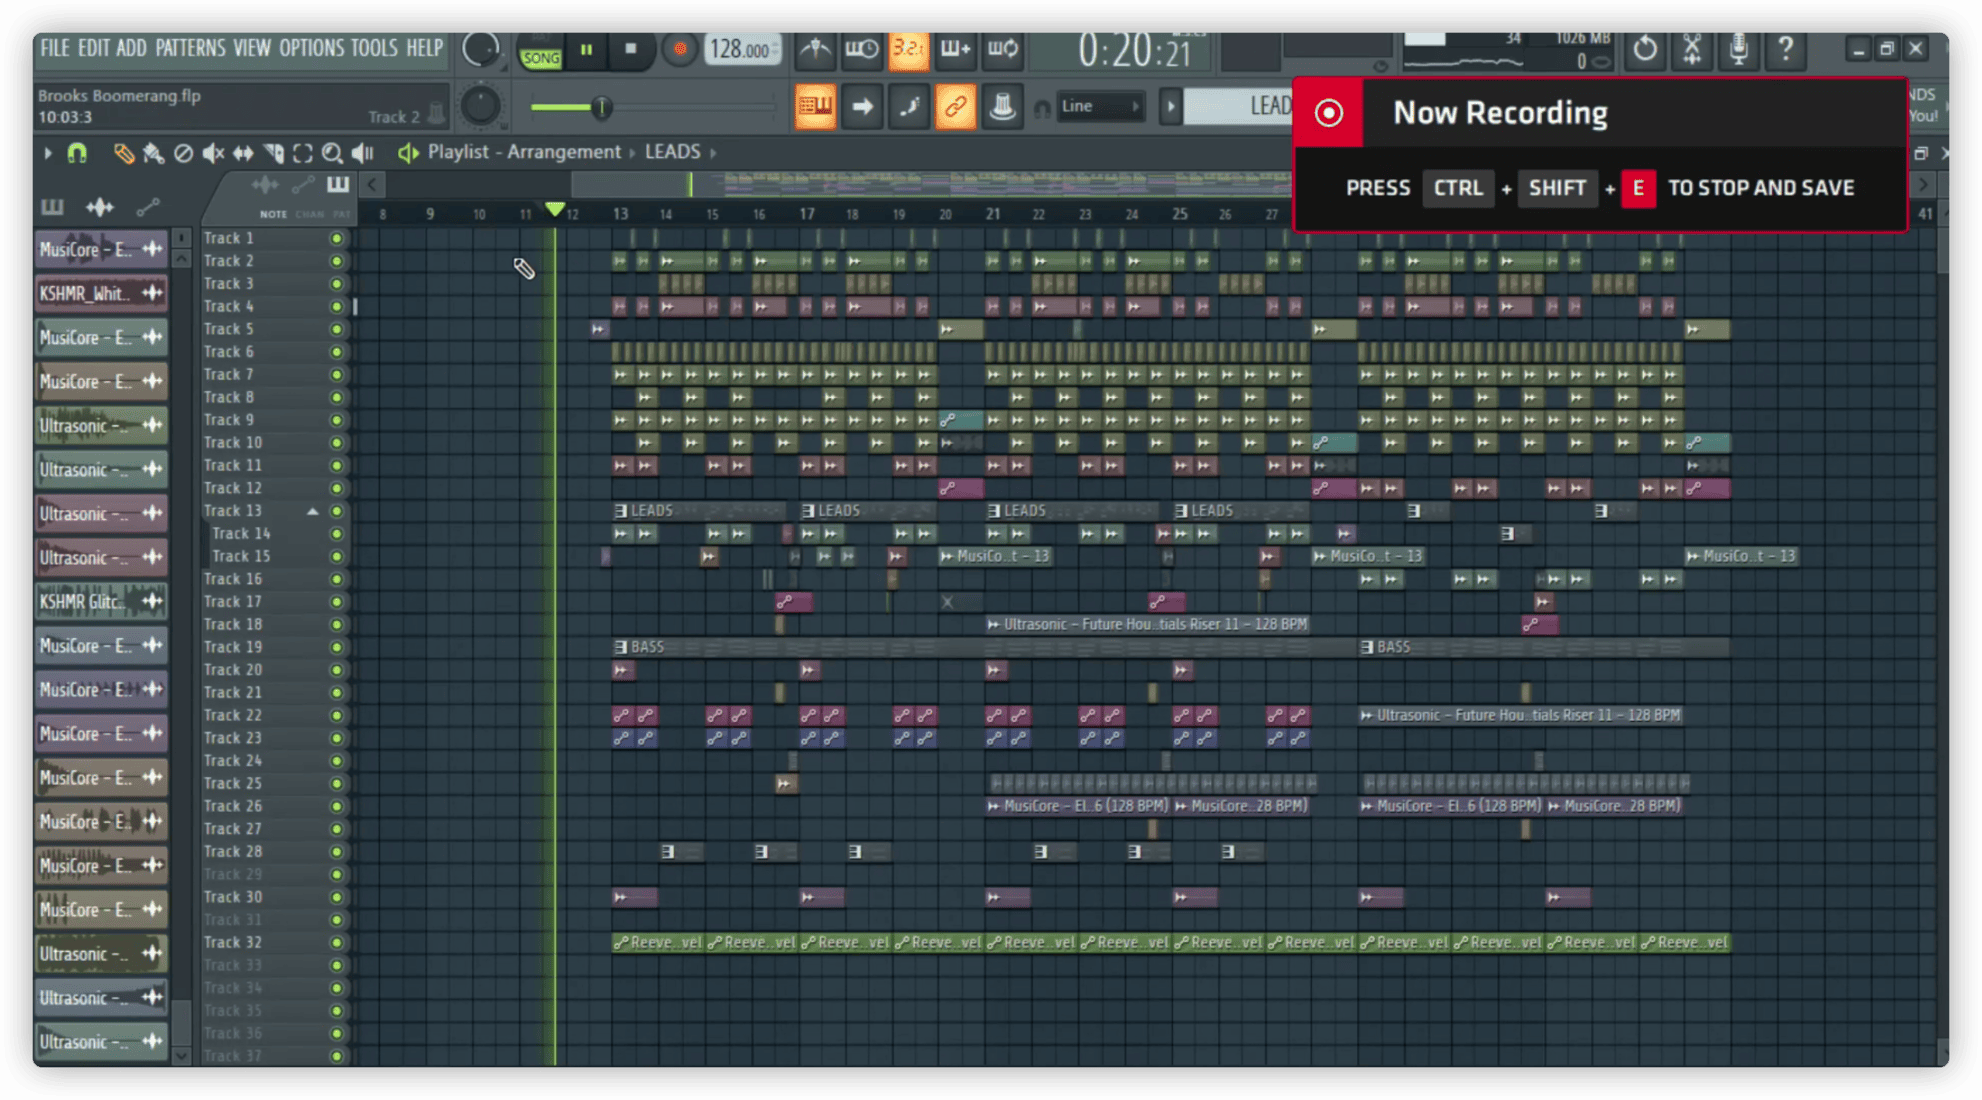Screen dimensions: 1982x1100
Task: Toggle SONG/pattern playback mode
Action: coord(540,58)
